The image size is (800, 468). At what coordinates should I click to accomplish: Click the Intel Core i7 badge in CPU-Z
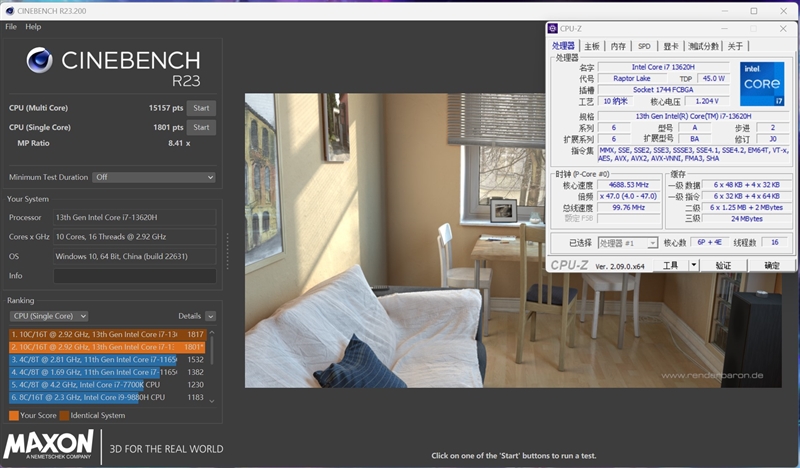(762, 84)
